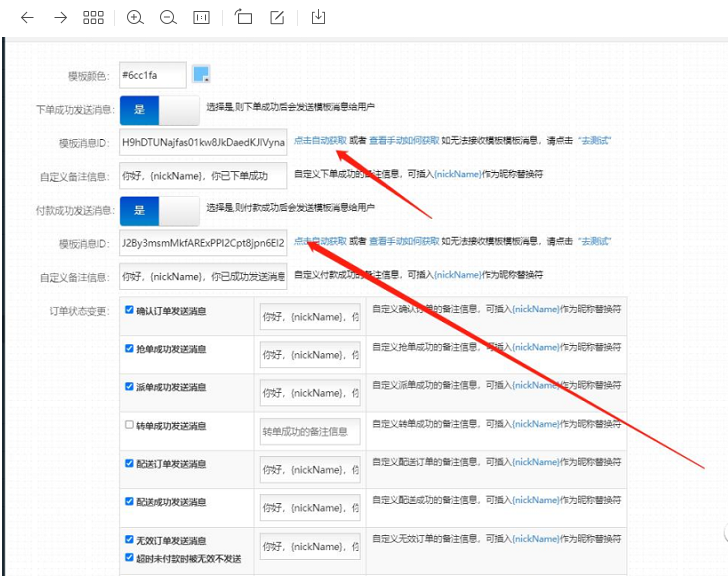The width and height of the screenshot is (728, 576).
Task: Click the 模板颜色 hex value input field
Action: click(x=152, y=75)
